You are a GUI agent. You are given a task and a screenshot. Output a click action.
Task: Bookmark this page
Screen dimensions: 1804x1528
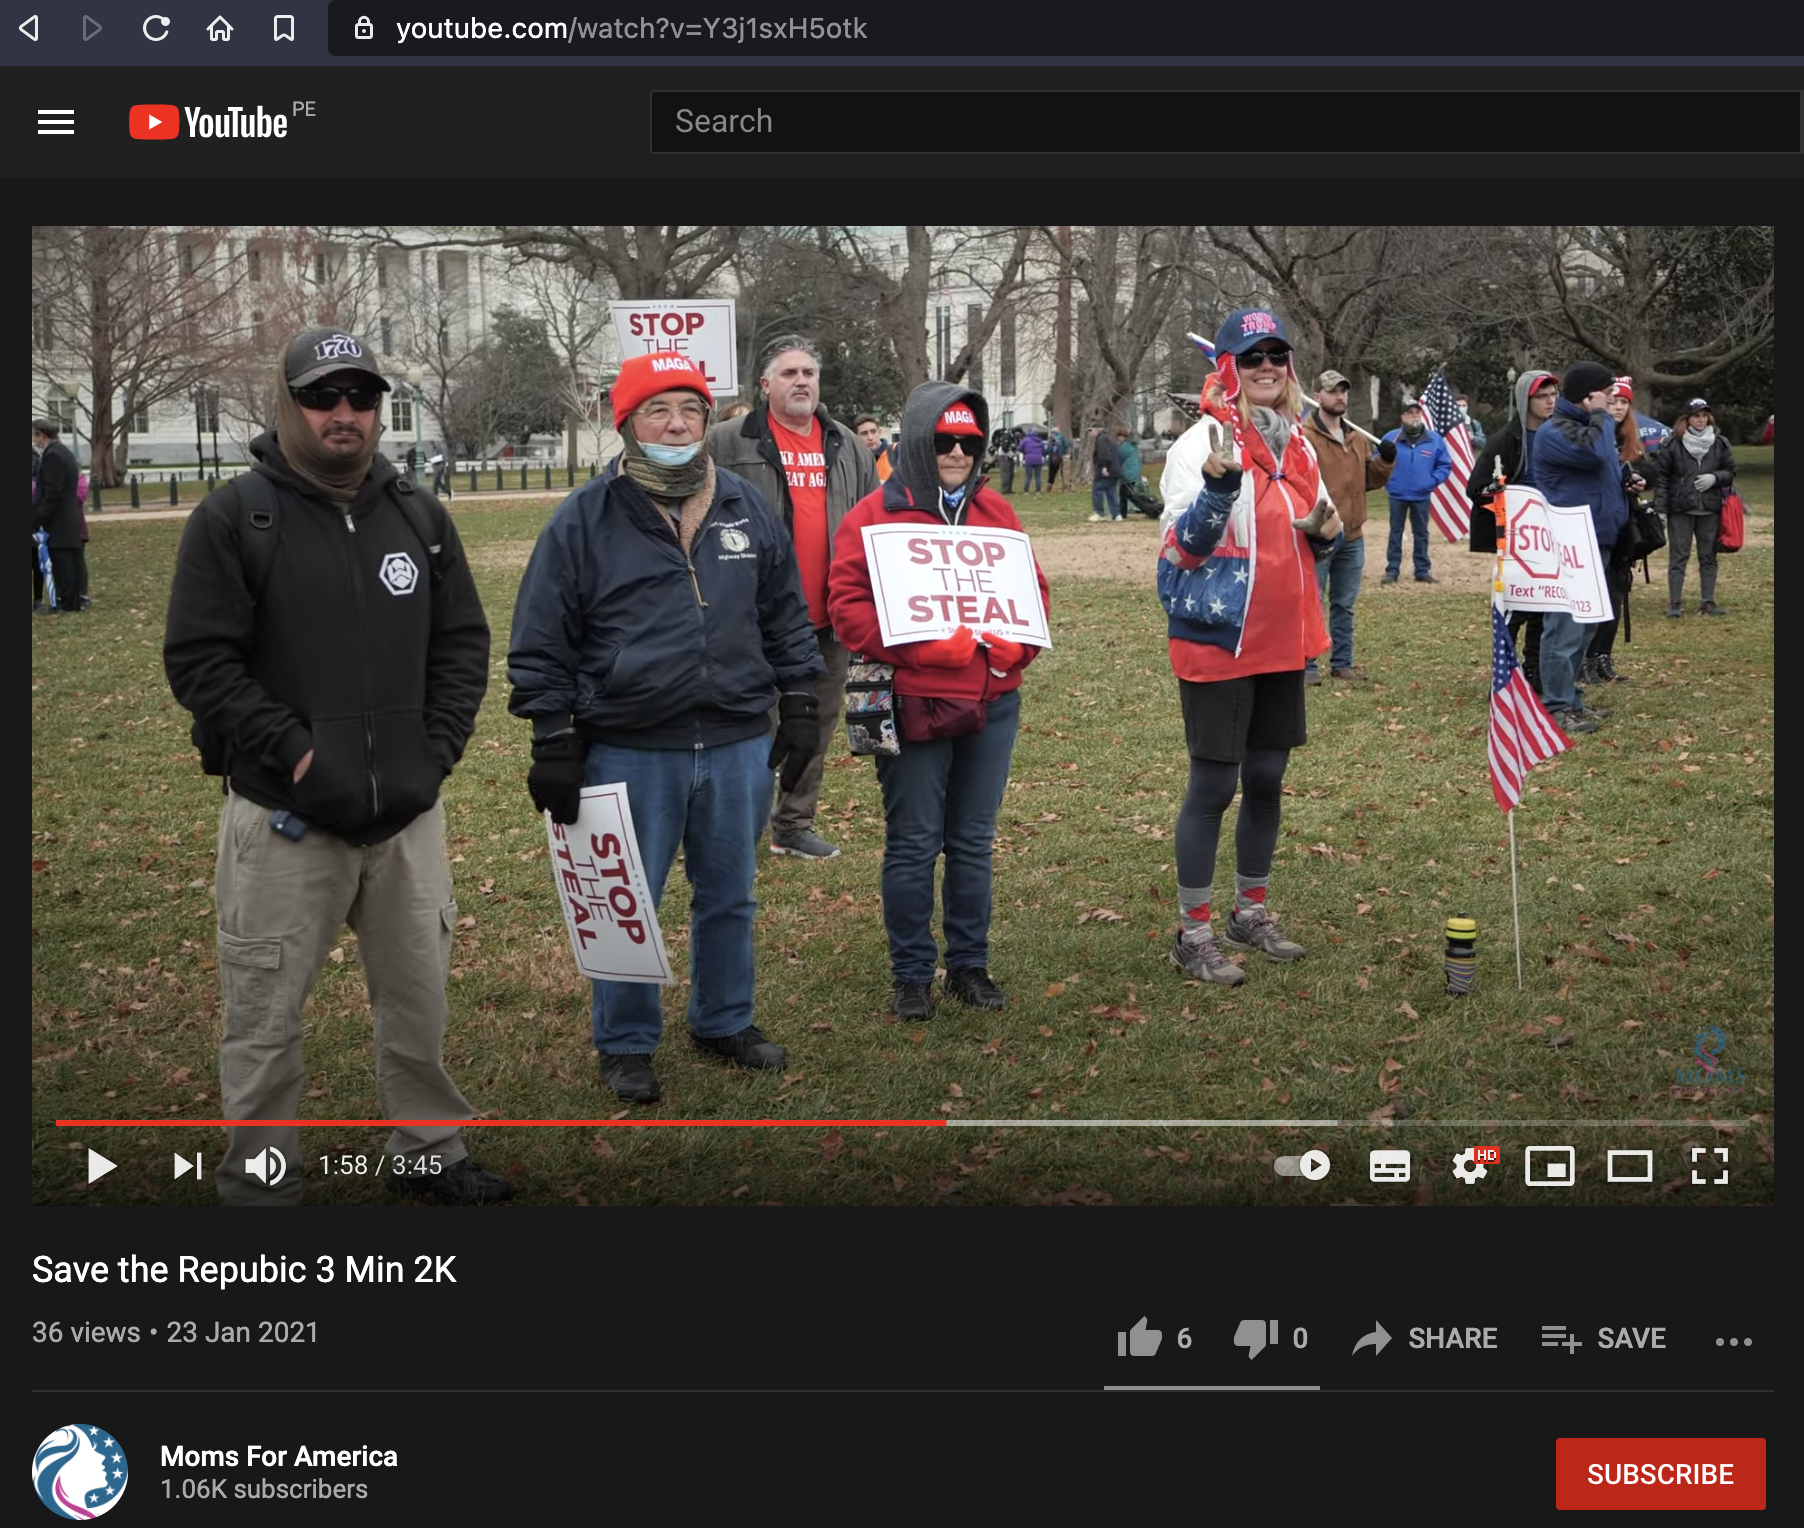(284, 28)
